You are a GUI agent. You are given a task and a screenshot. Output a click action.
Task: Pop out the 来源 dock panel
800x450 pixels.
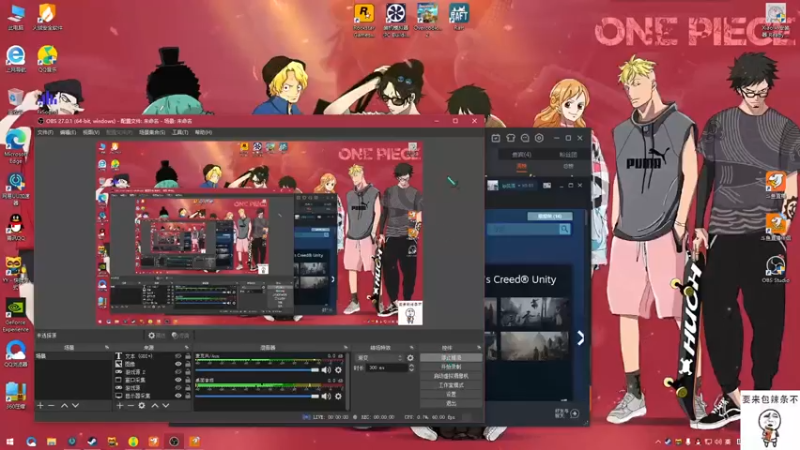click(187, 347)
